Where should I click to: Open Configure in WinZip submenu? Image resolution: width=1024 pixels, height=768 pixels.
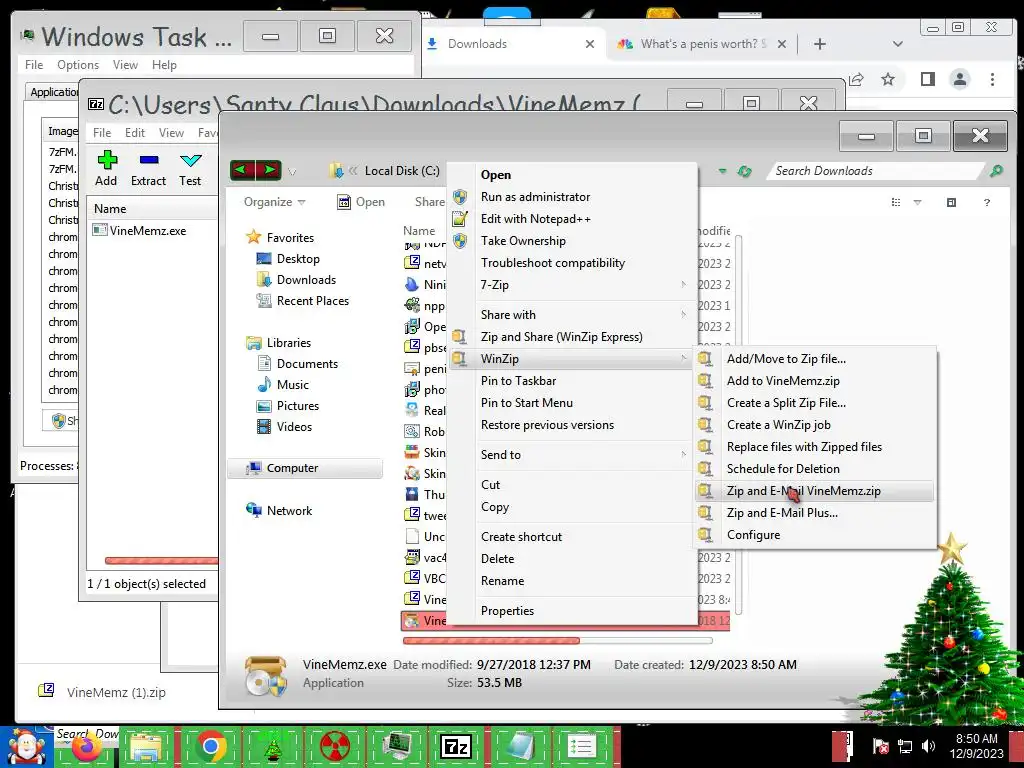point(753,534)
